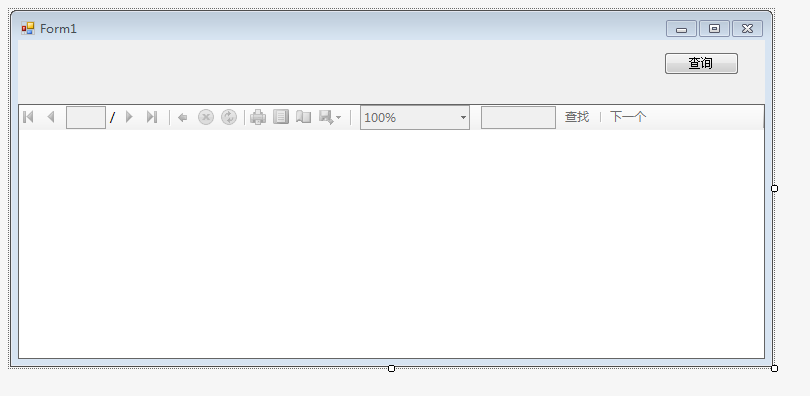Close the Form1 window
810x396 pixels.
(x=747, y=29)
